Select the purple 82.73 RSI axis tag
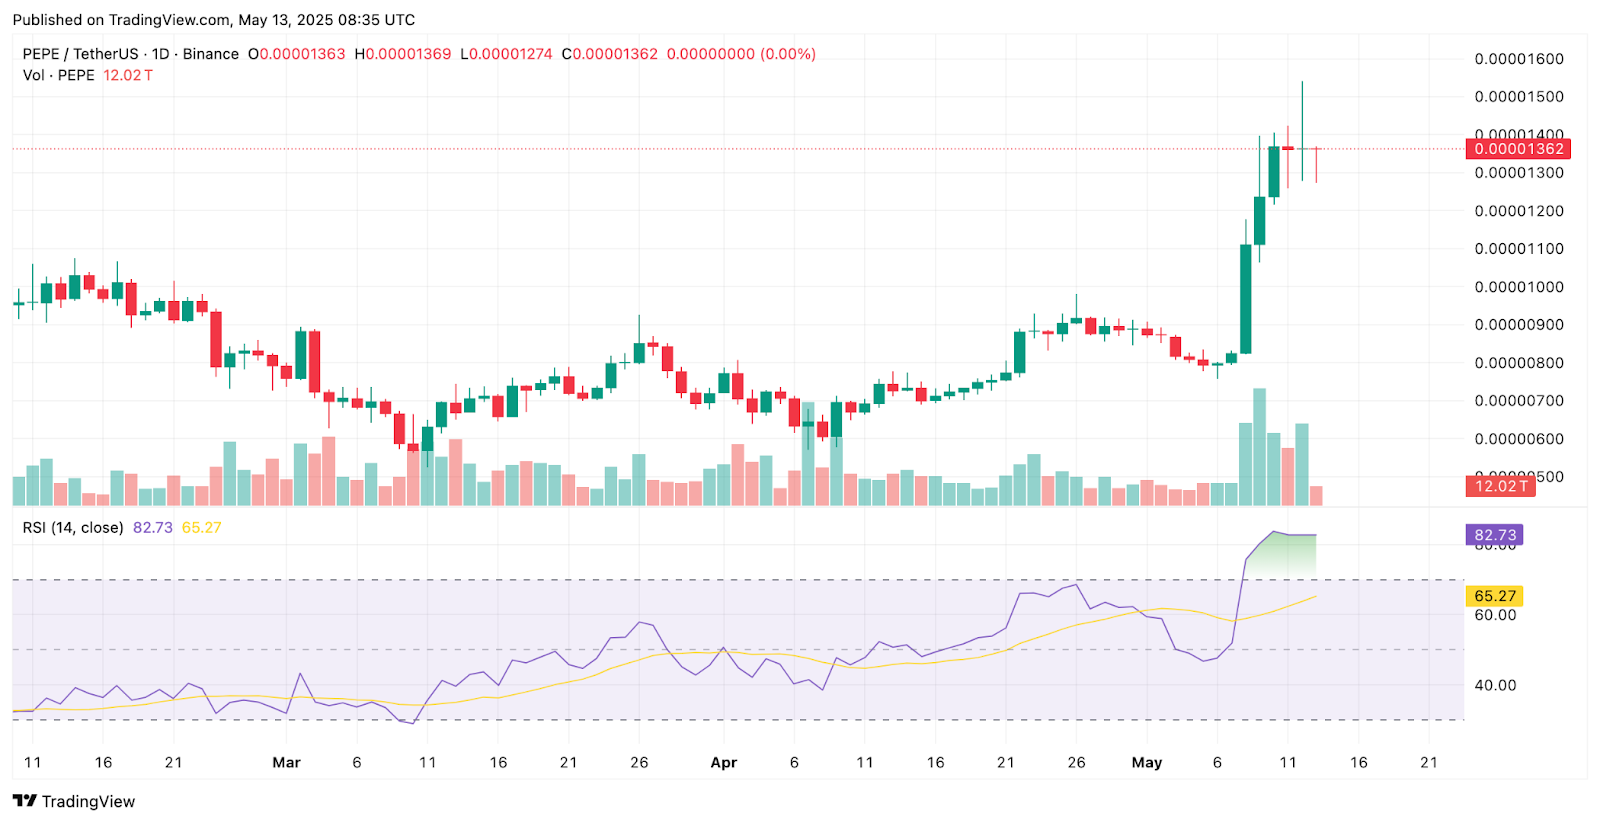This screenshot has height=823, width=1600. (1494, 535)
